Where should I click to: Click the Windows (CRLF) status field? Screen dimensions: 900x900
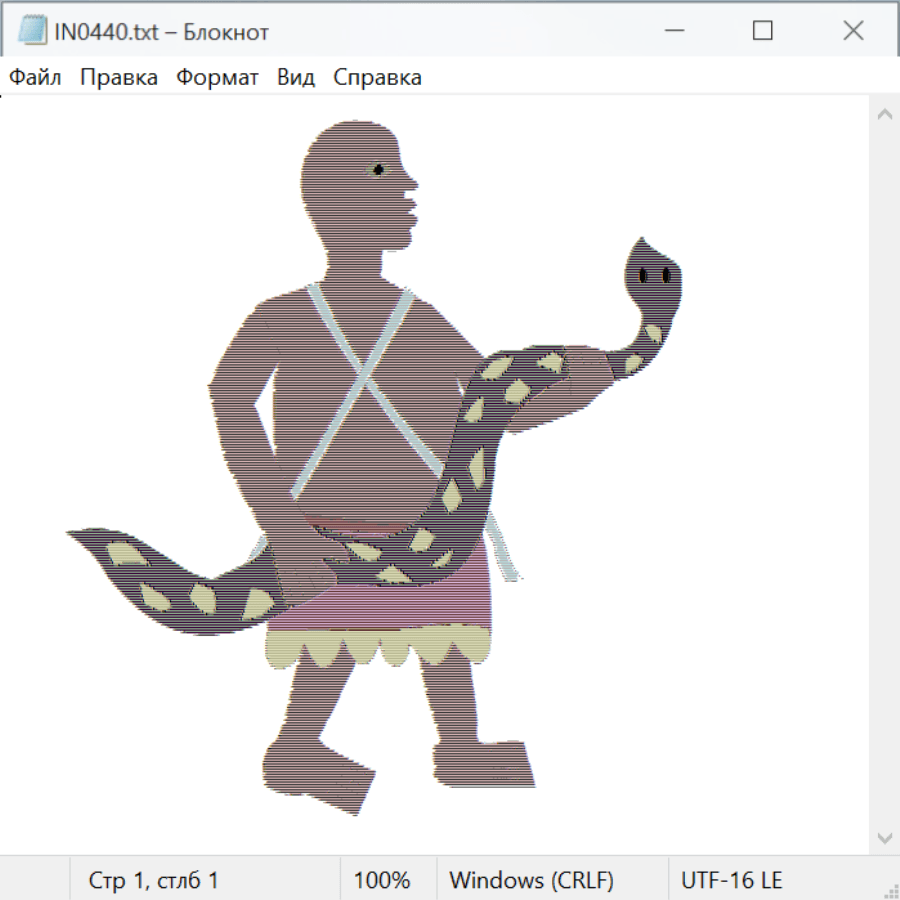531,880
